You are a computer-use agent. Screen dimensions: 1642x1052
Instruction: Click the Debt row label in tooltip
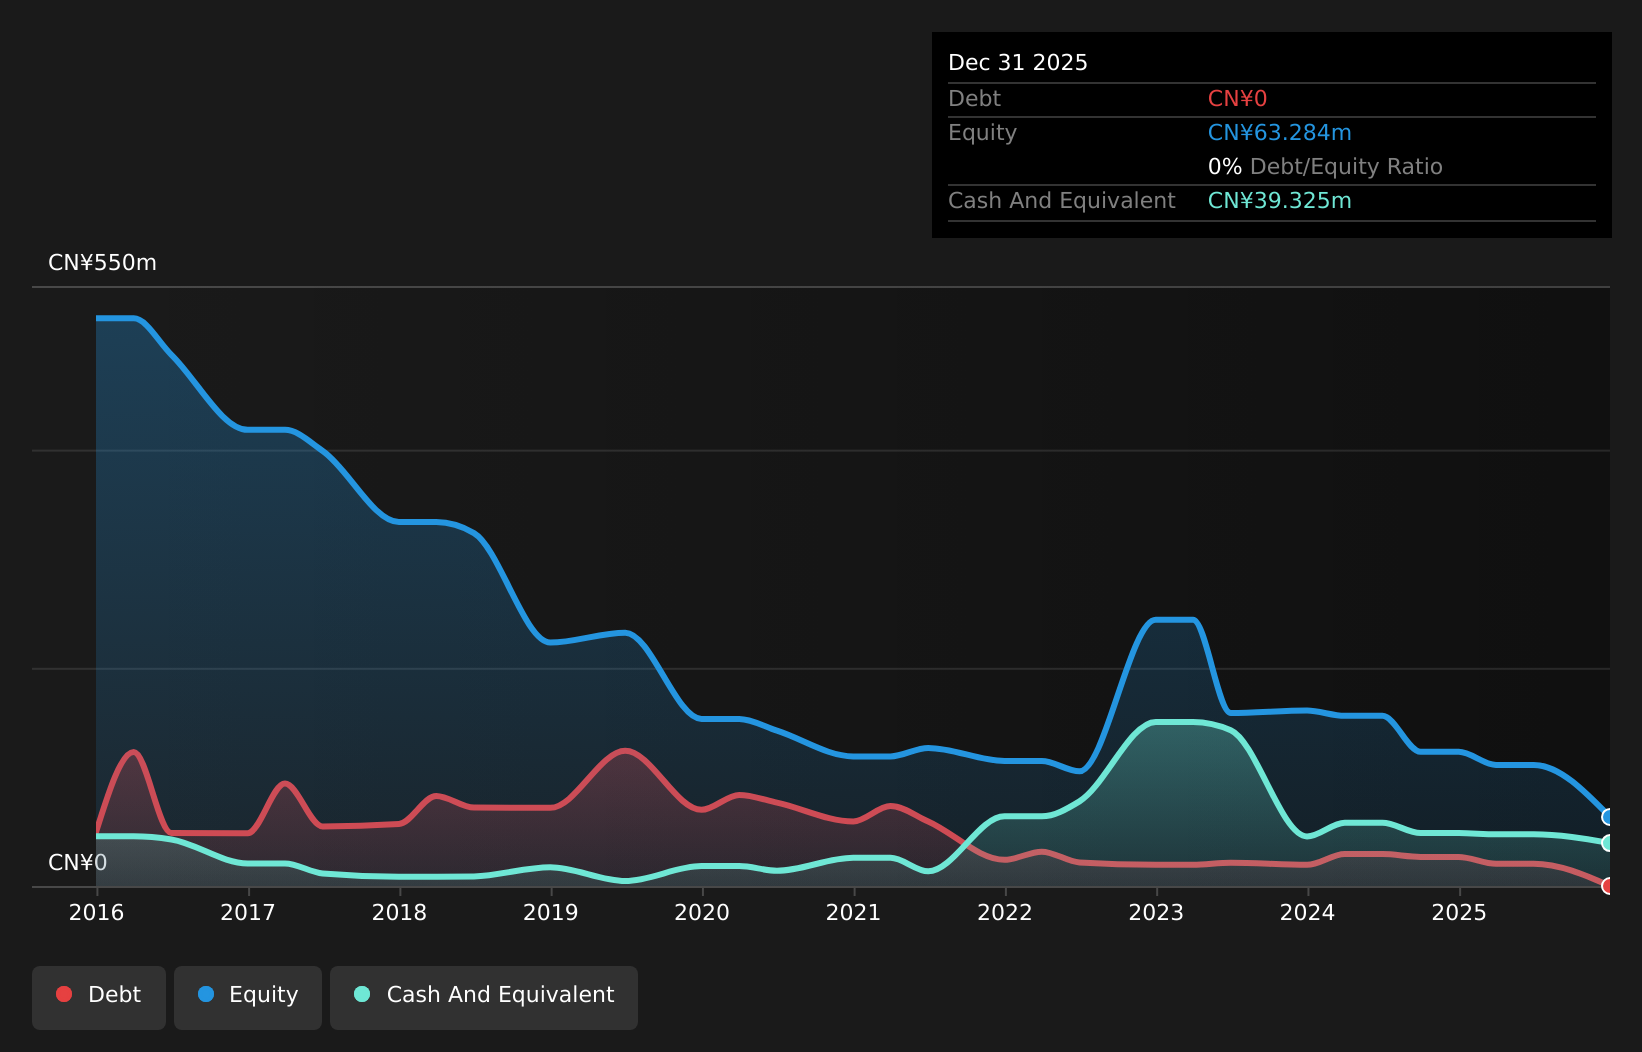point(974,99)
